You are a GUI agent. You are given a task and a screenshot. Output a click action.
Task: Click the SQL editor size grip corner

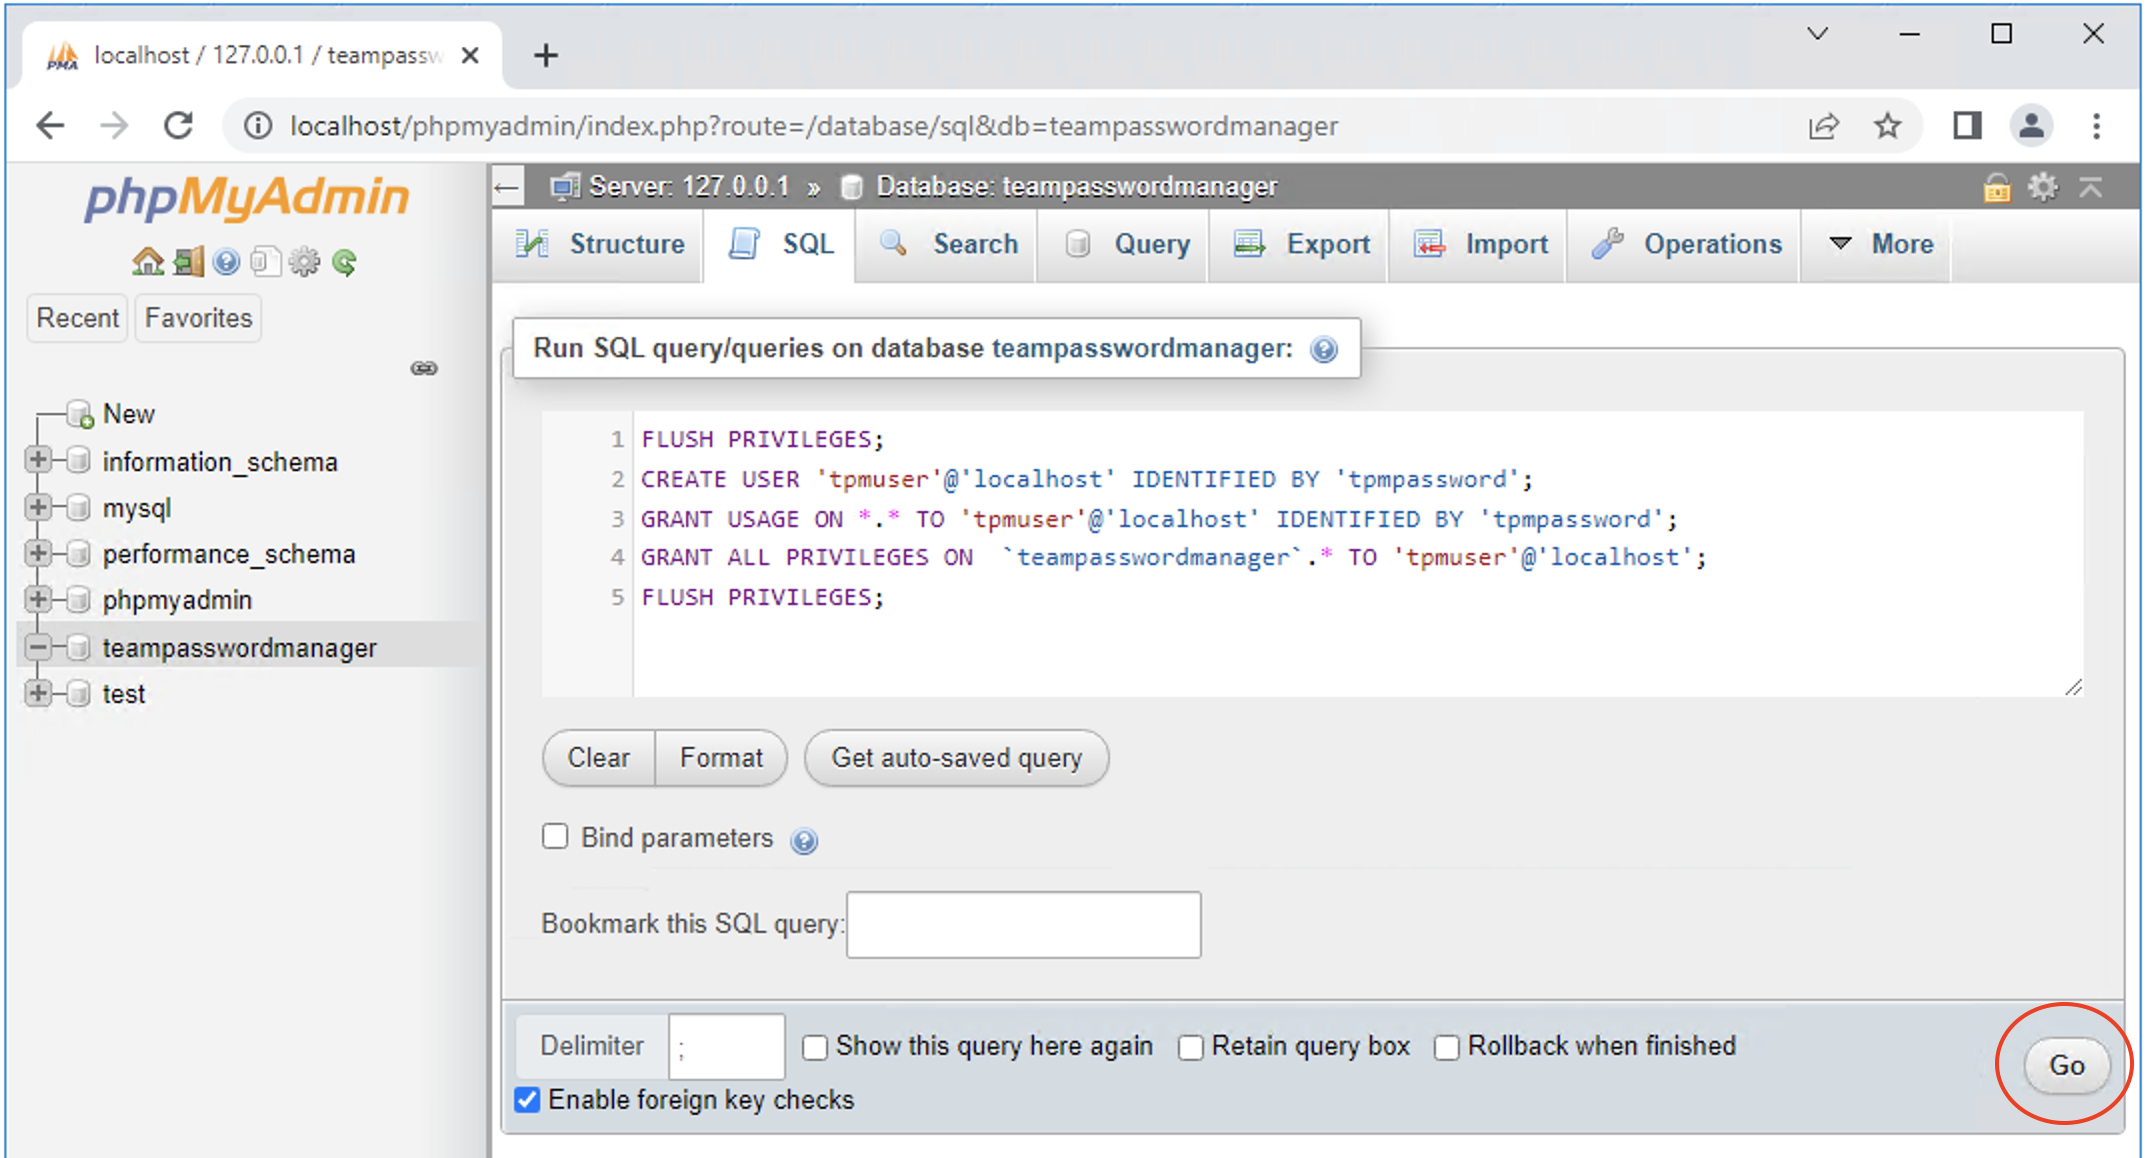[2073, 686]
